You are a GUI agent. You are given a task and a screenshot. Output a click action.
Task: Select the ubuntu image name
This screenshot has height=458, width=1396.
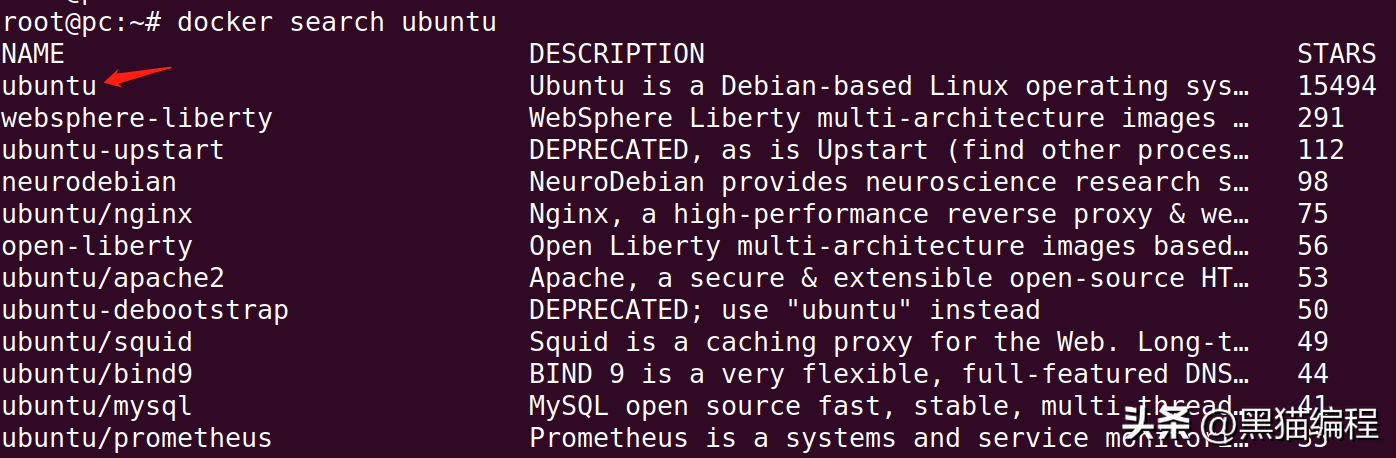(49, 86)
